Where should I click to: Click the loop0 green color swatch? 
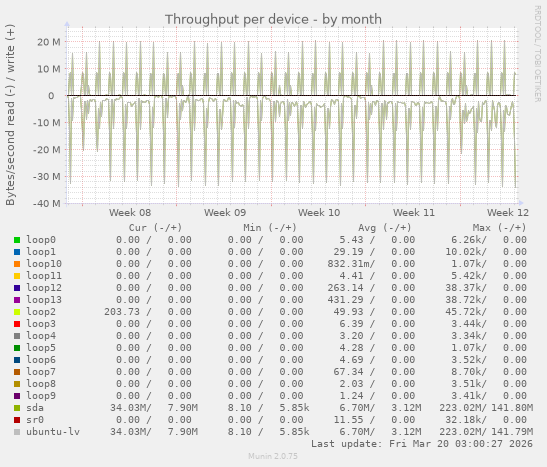pyautogui.click(x=17, y=240)
